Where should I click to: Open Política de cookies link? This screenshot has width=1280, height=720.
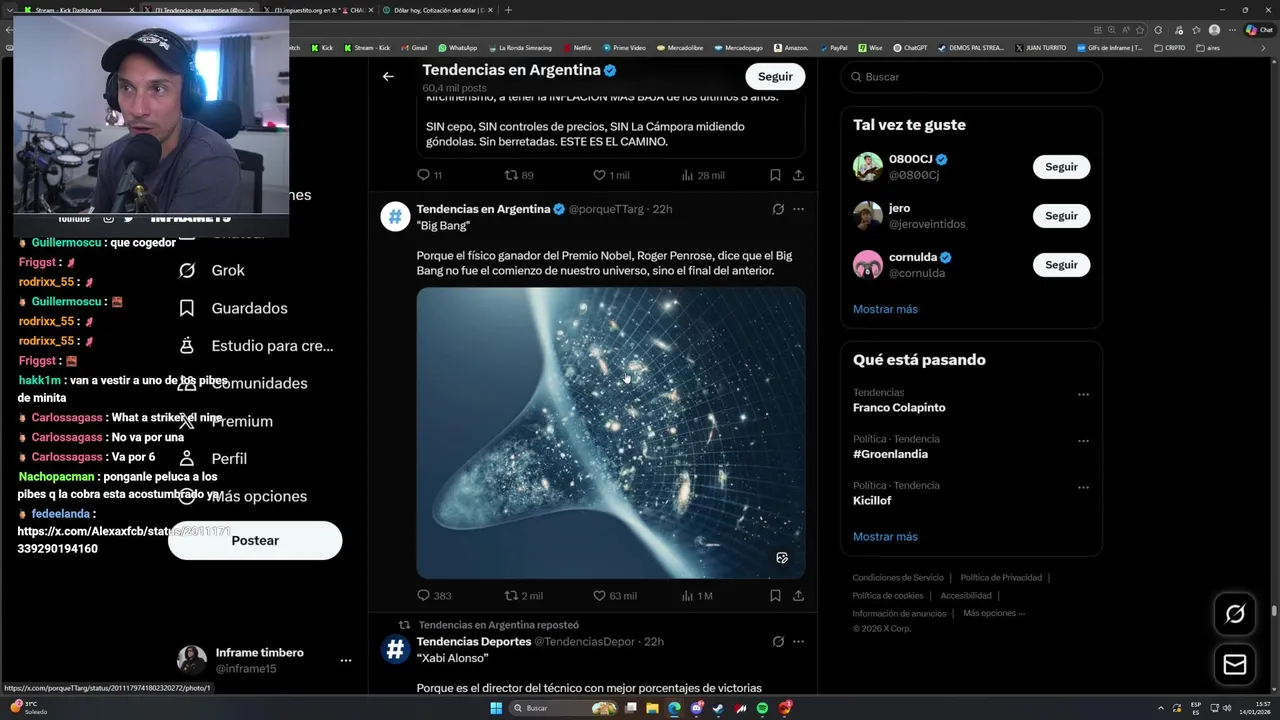888,595
